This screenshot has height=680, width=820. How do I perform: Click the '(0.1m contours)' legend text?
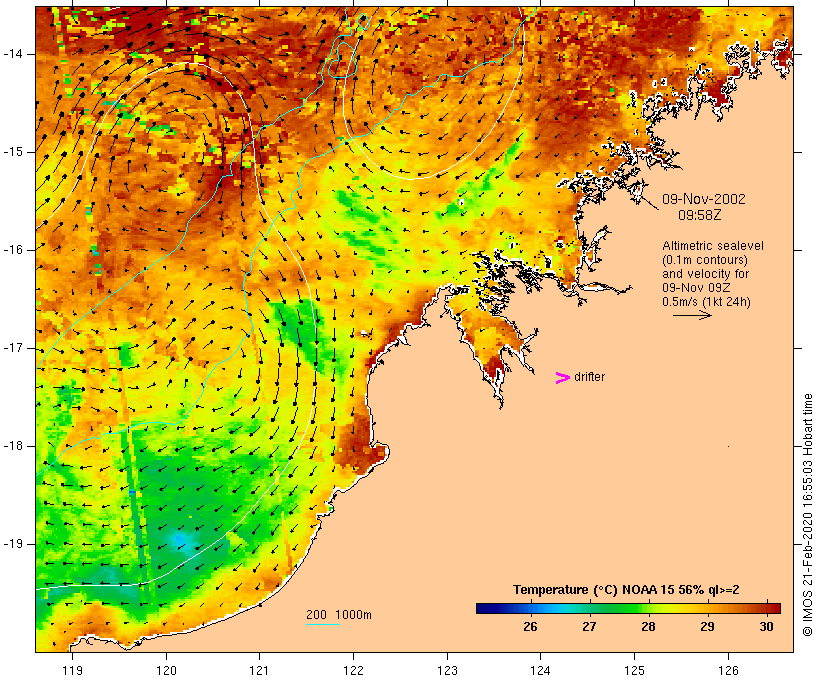click(x=705, y=260)
